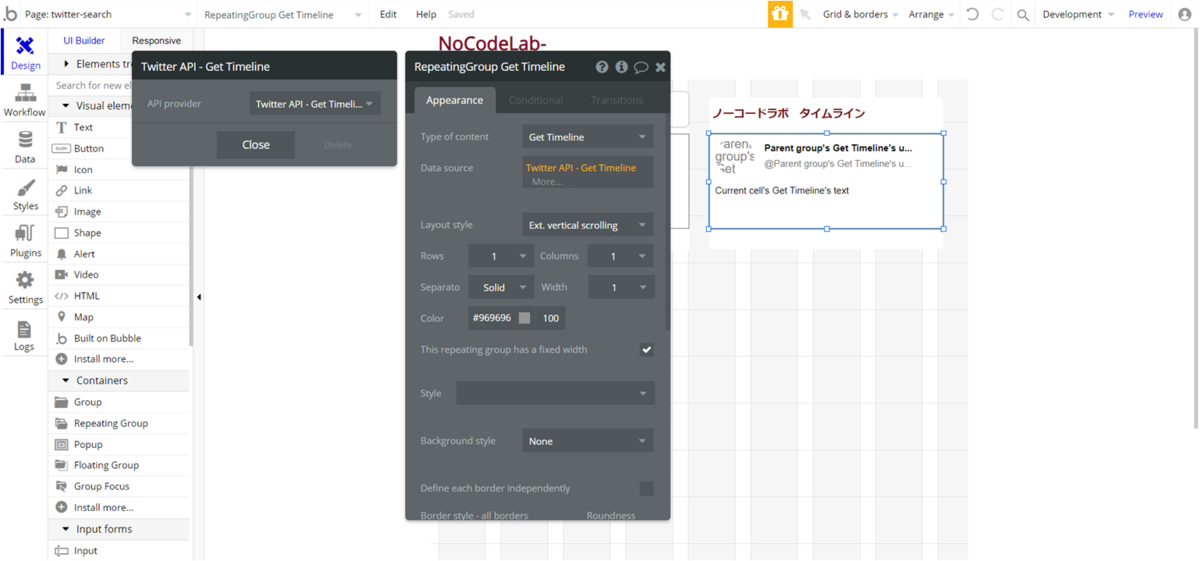The width and height of the screenshot is (1200, 561).
Task: Click the color hex #969696 field
Action: pos(492,318)
